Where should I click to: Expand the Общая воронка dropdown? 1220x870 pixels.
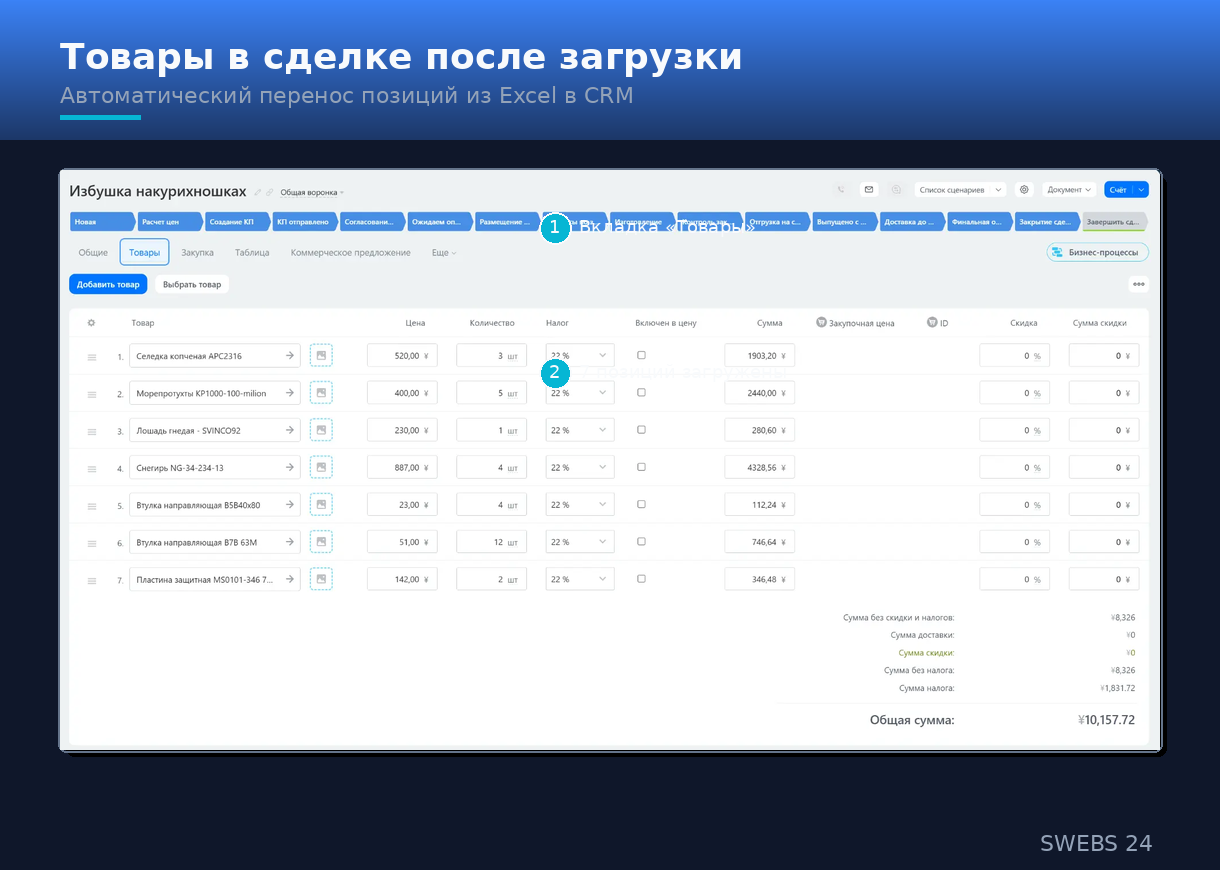(x=311, y=192)
